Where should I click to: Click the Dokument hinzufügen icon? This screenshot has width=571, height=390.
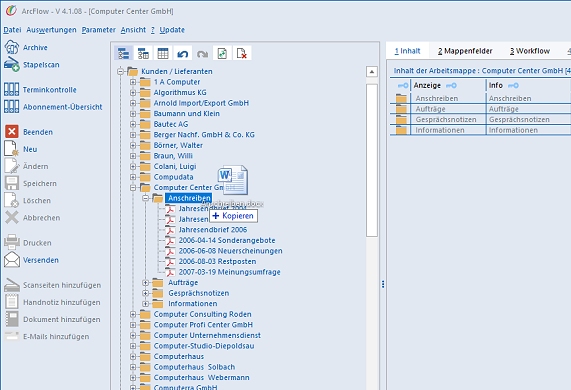[x=12, y=319]
